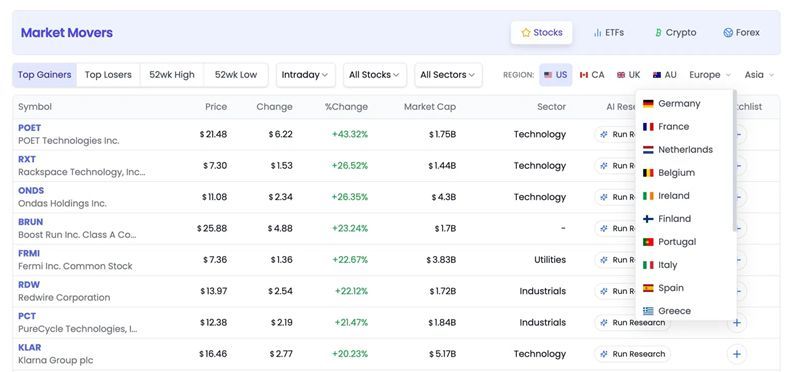Screen dimensions: 800x372
Task: Run Research for Klarna Group
Action: (x=633, y=354)
